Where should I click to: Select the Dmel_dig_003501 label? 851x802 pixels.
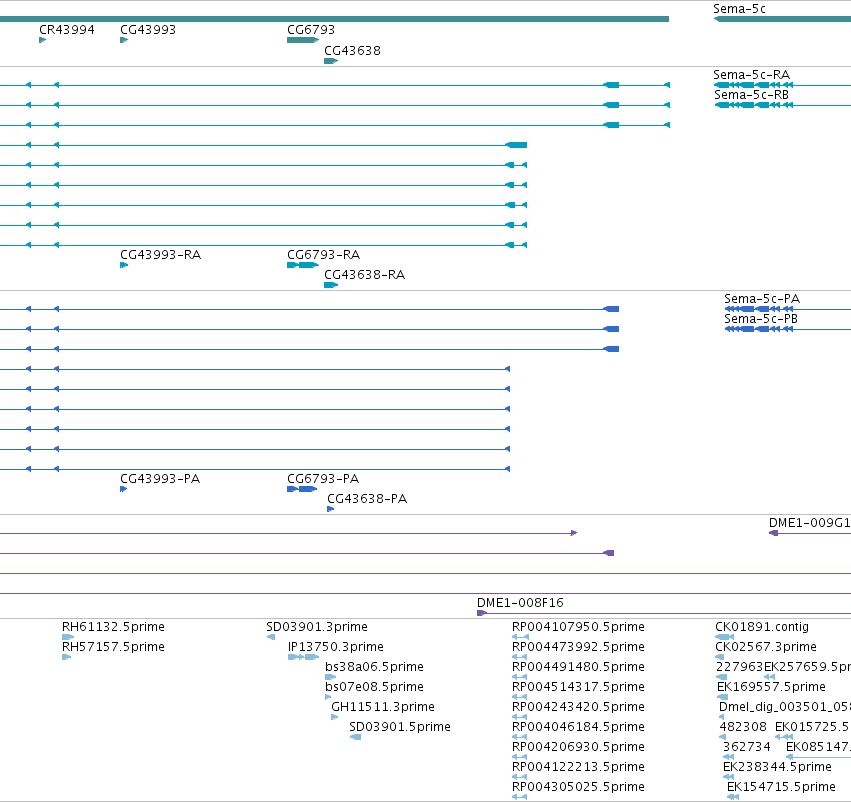(785, 707)
